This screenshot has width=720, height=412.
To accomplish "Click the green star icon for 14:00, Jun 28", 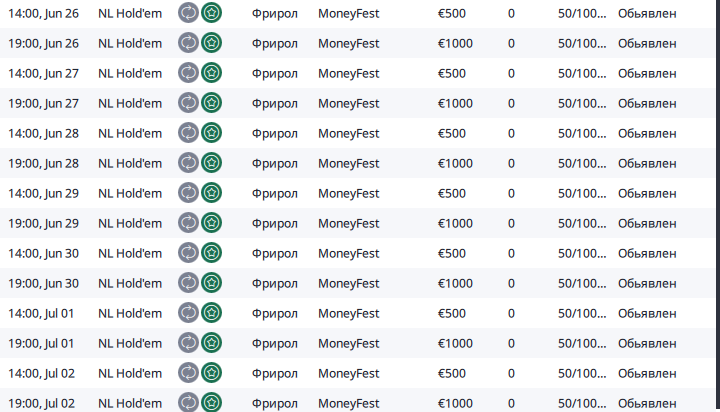I will (211, 133).
